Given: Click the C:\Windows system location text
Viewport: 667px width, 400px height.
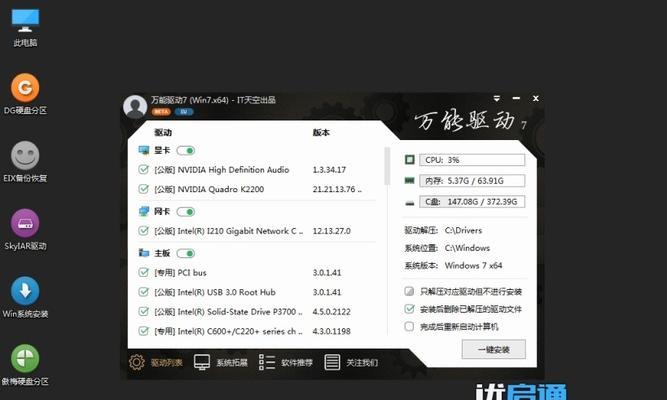Looking at the screenshot, I should pyautogui.click(x=467, y=248).
